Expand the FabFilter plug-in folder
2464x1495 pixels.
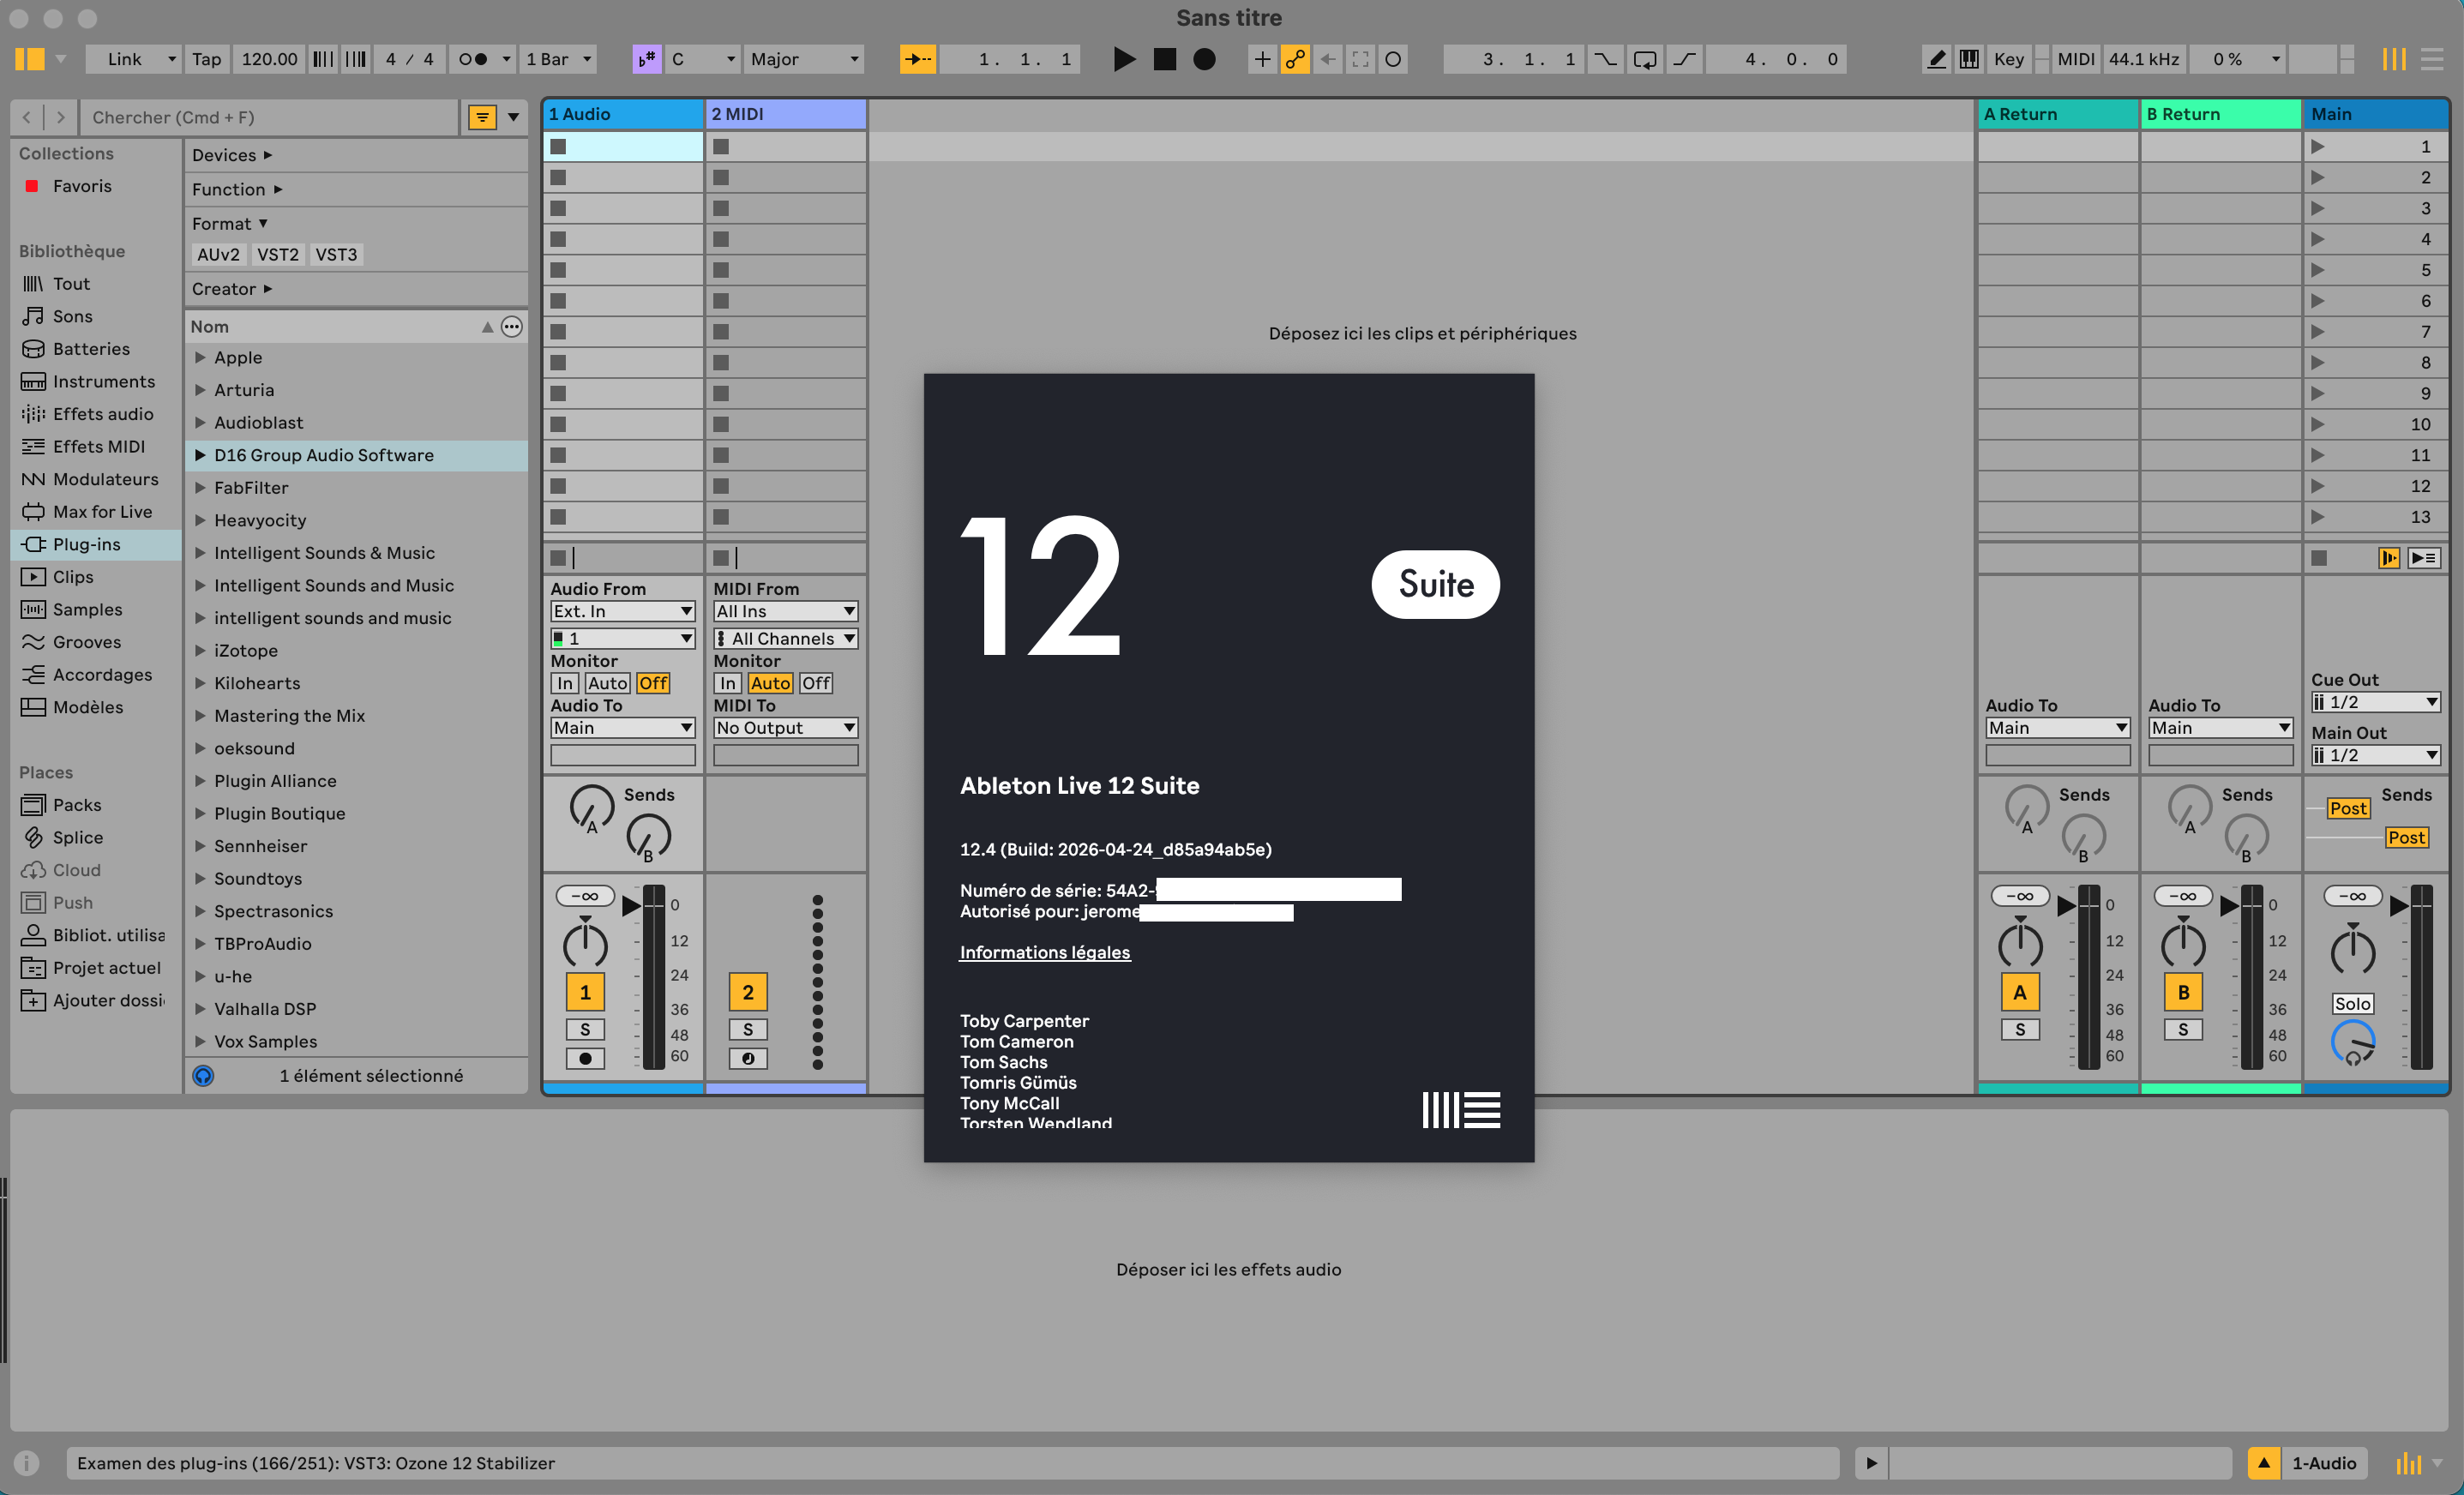(200, 487)
